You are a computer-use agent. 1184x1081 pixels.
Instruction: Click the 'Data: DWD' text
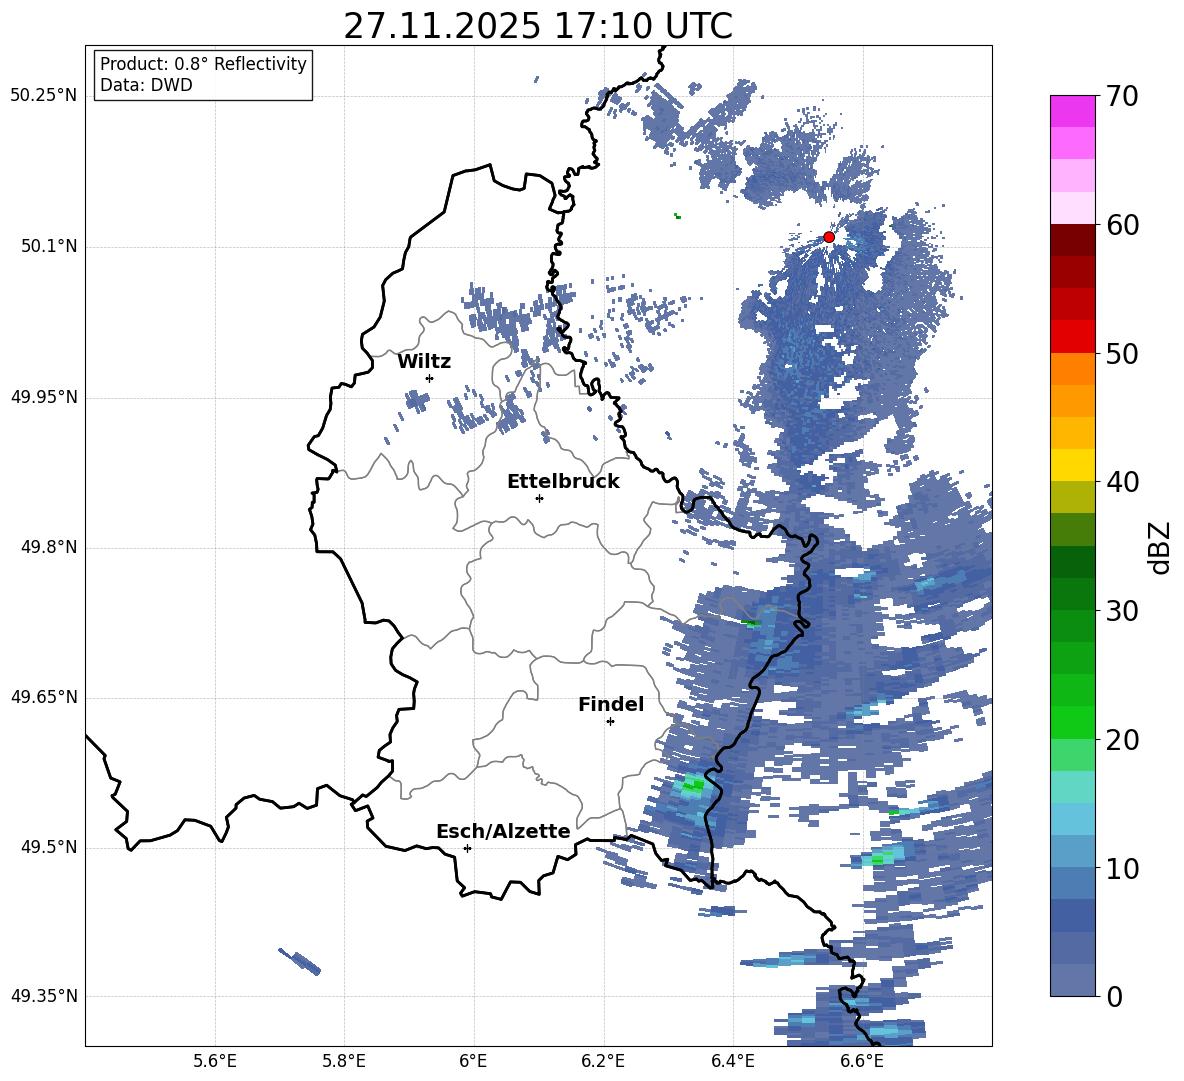click(x=146, y=85)
